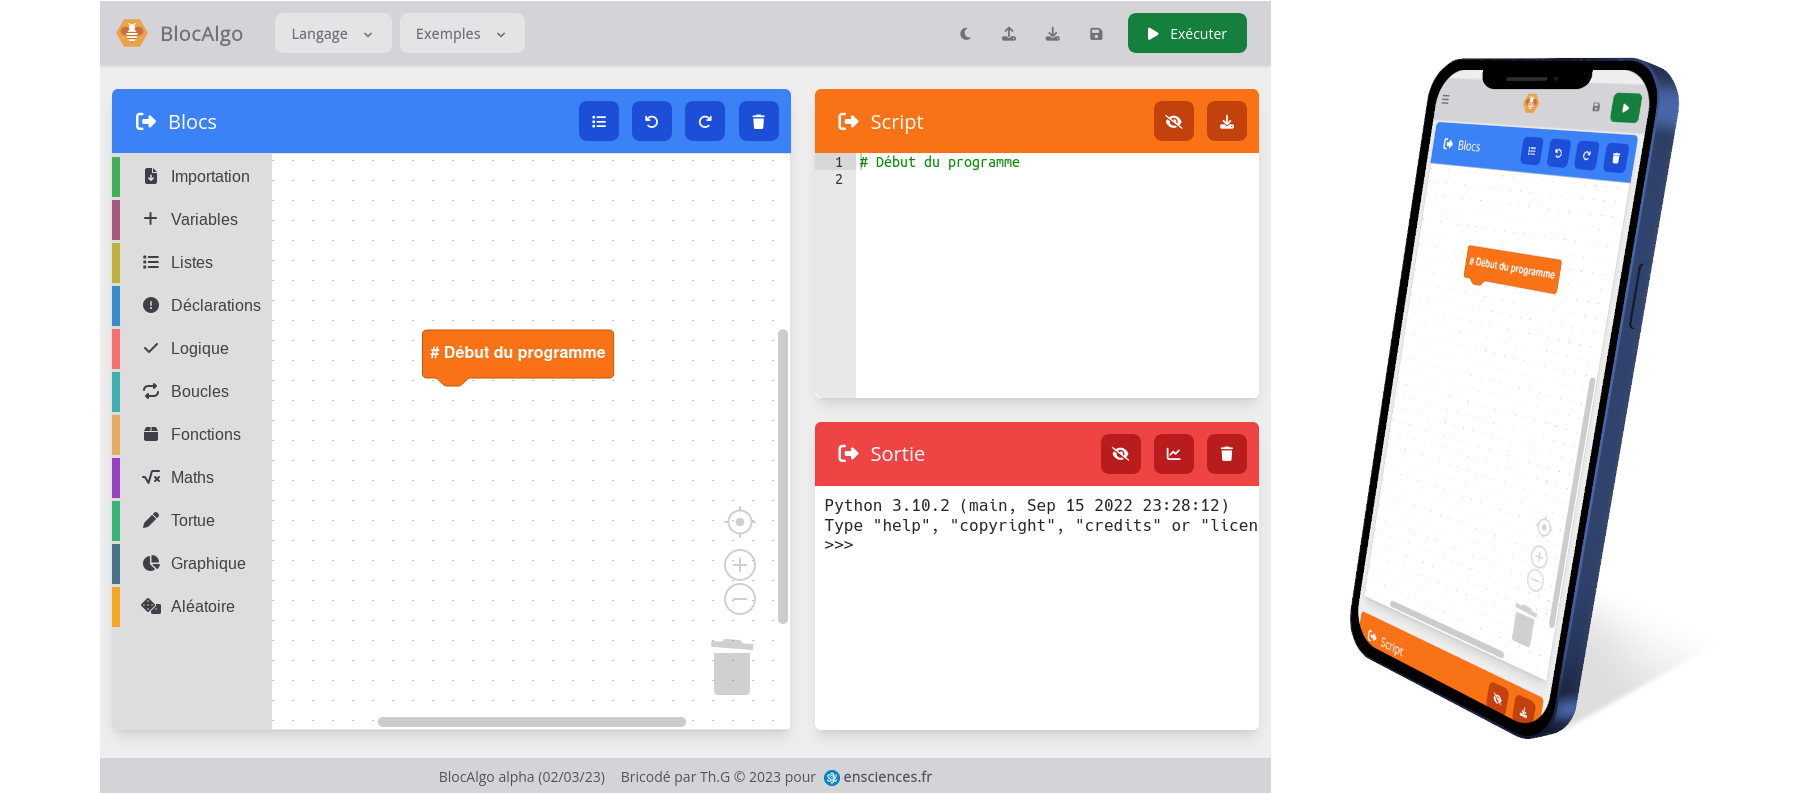The image size is (1800, 793).
Task: Open the chart icon in Sortie panel
Action: pyautogui.click(x=1173, y=454)
